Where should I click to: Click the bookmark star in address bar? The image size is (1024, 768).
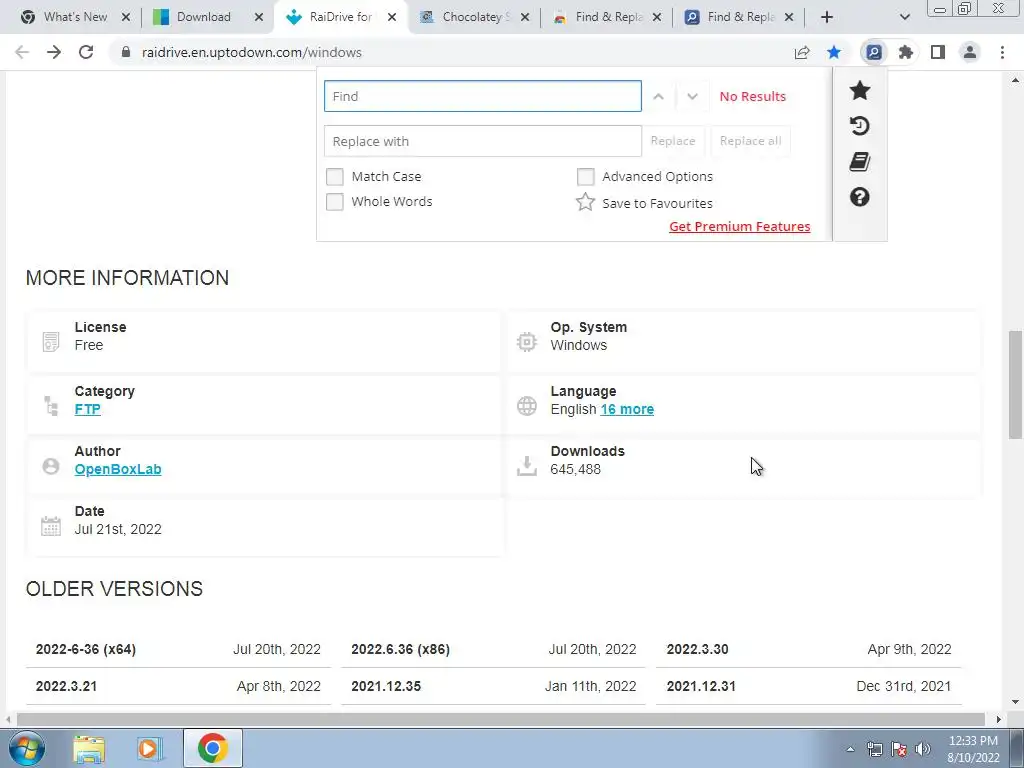pyautogui.click(x=834, y=52)
